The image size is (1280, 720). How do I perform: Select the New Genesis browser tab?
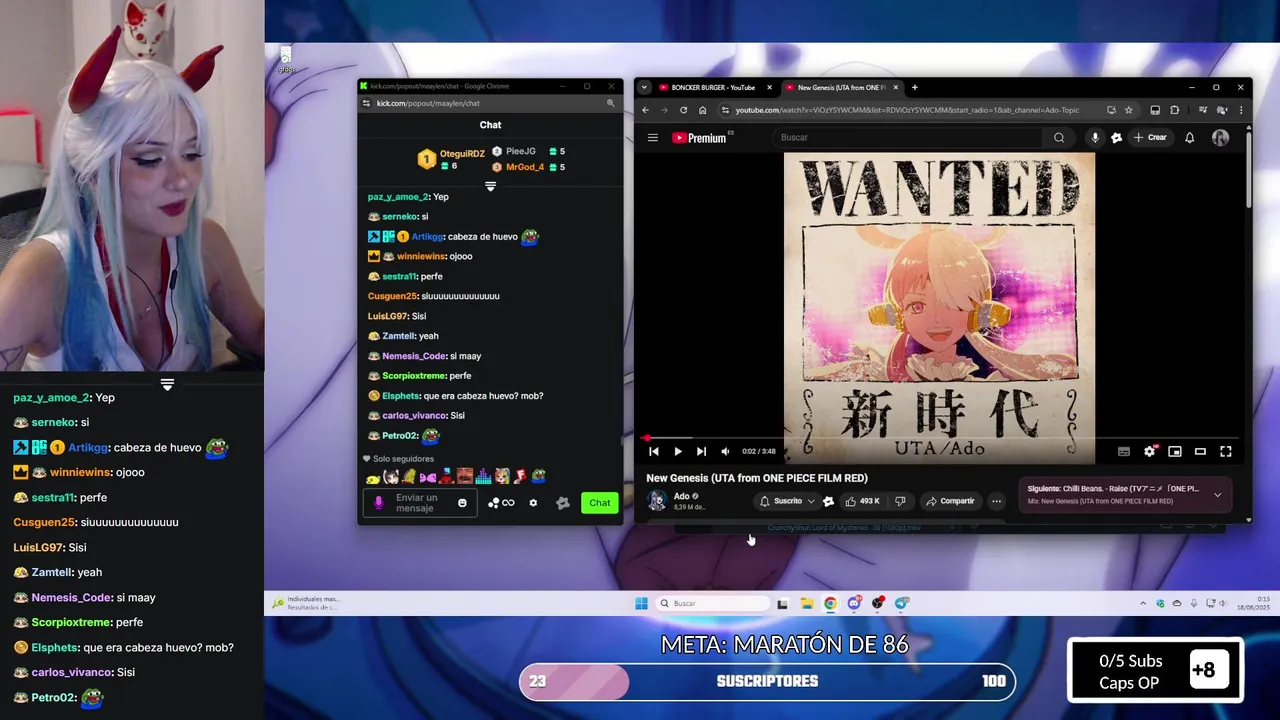(842, 88)
